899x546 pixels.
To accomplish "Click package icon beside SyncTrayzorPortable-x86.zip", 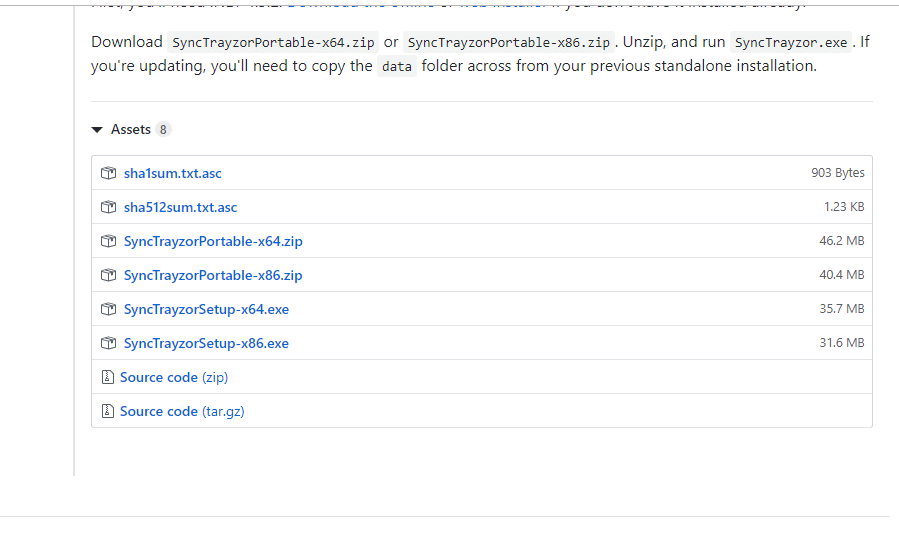I will coord(108,275).
